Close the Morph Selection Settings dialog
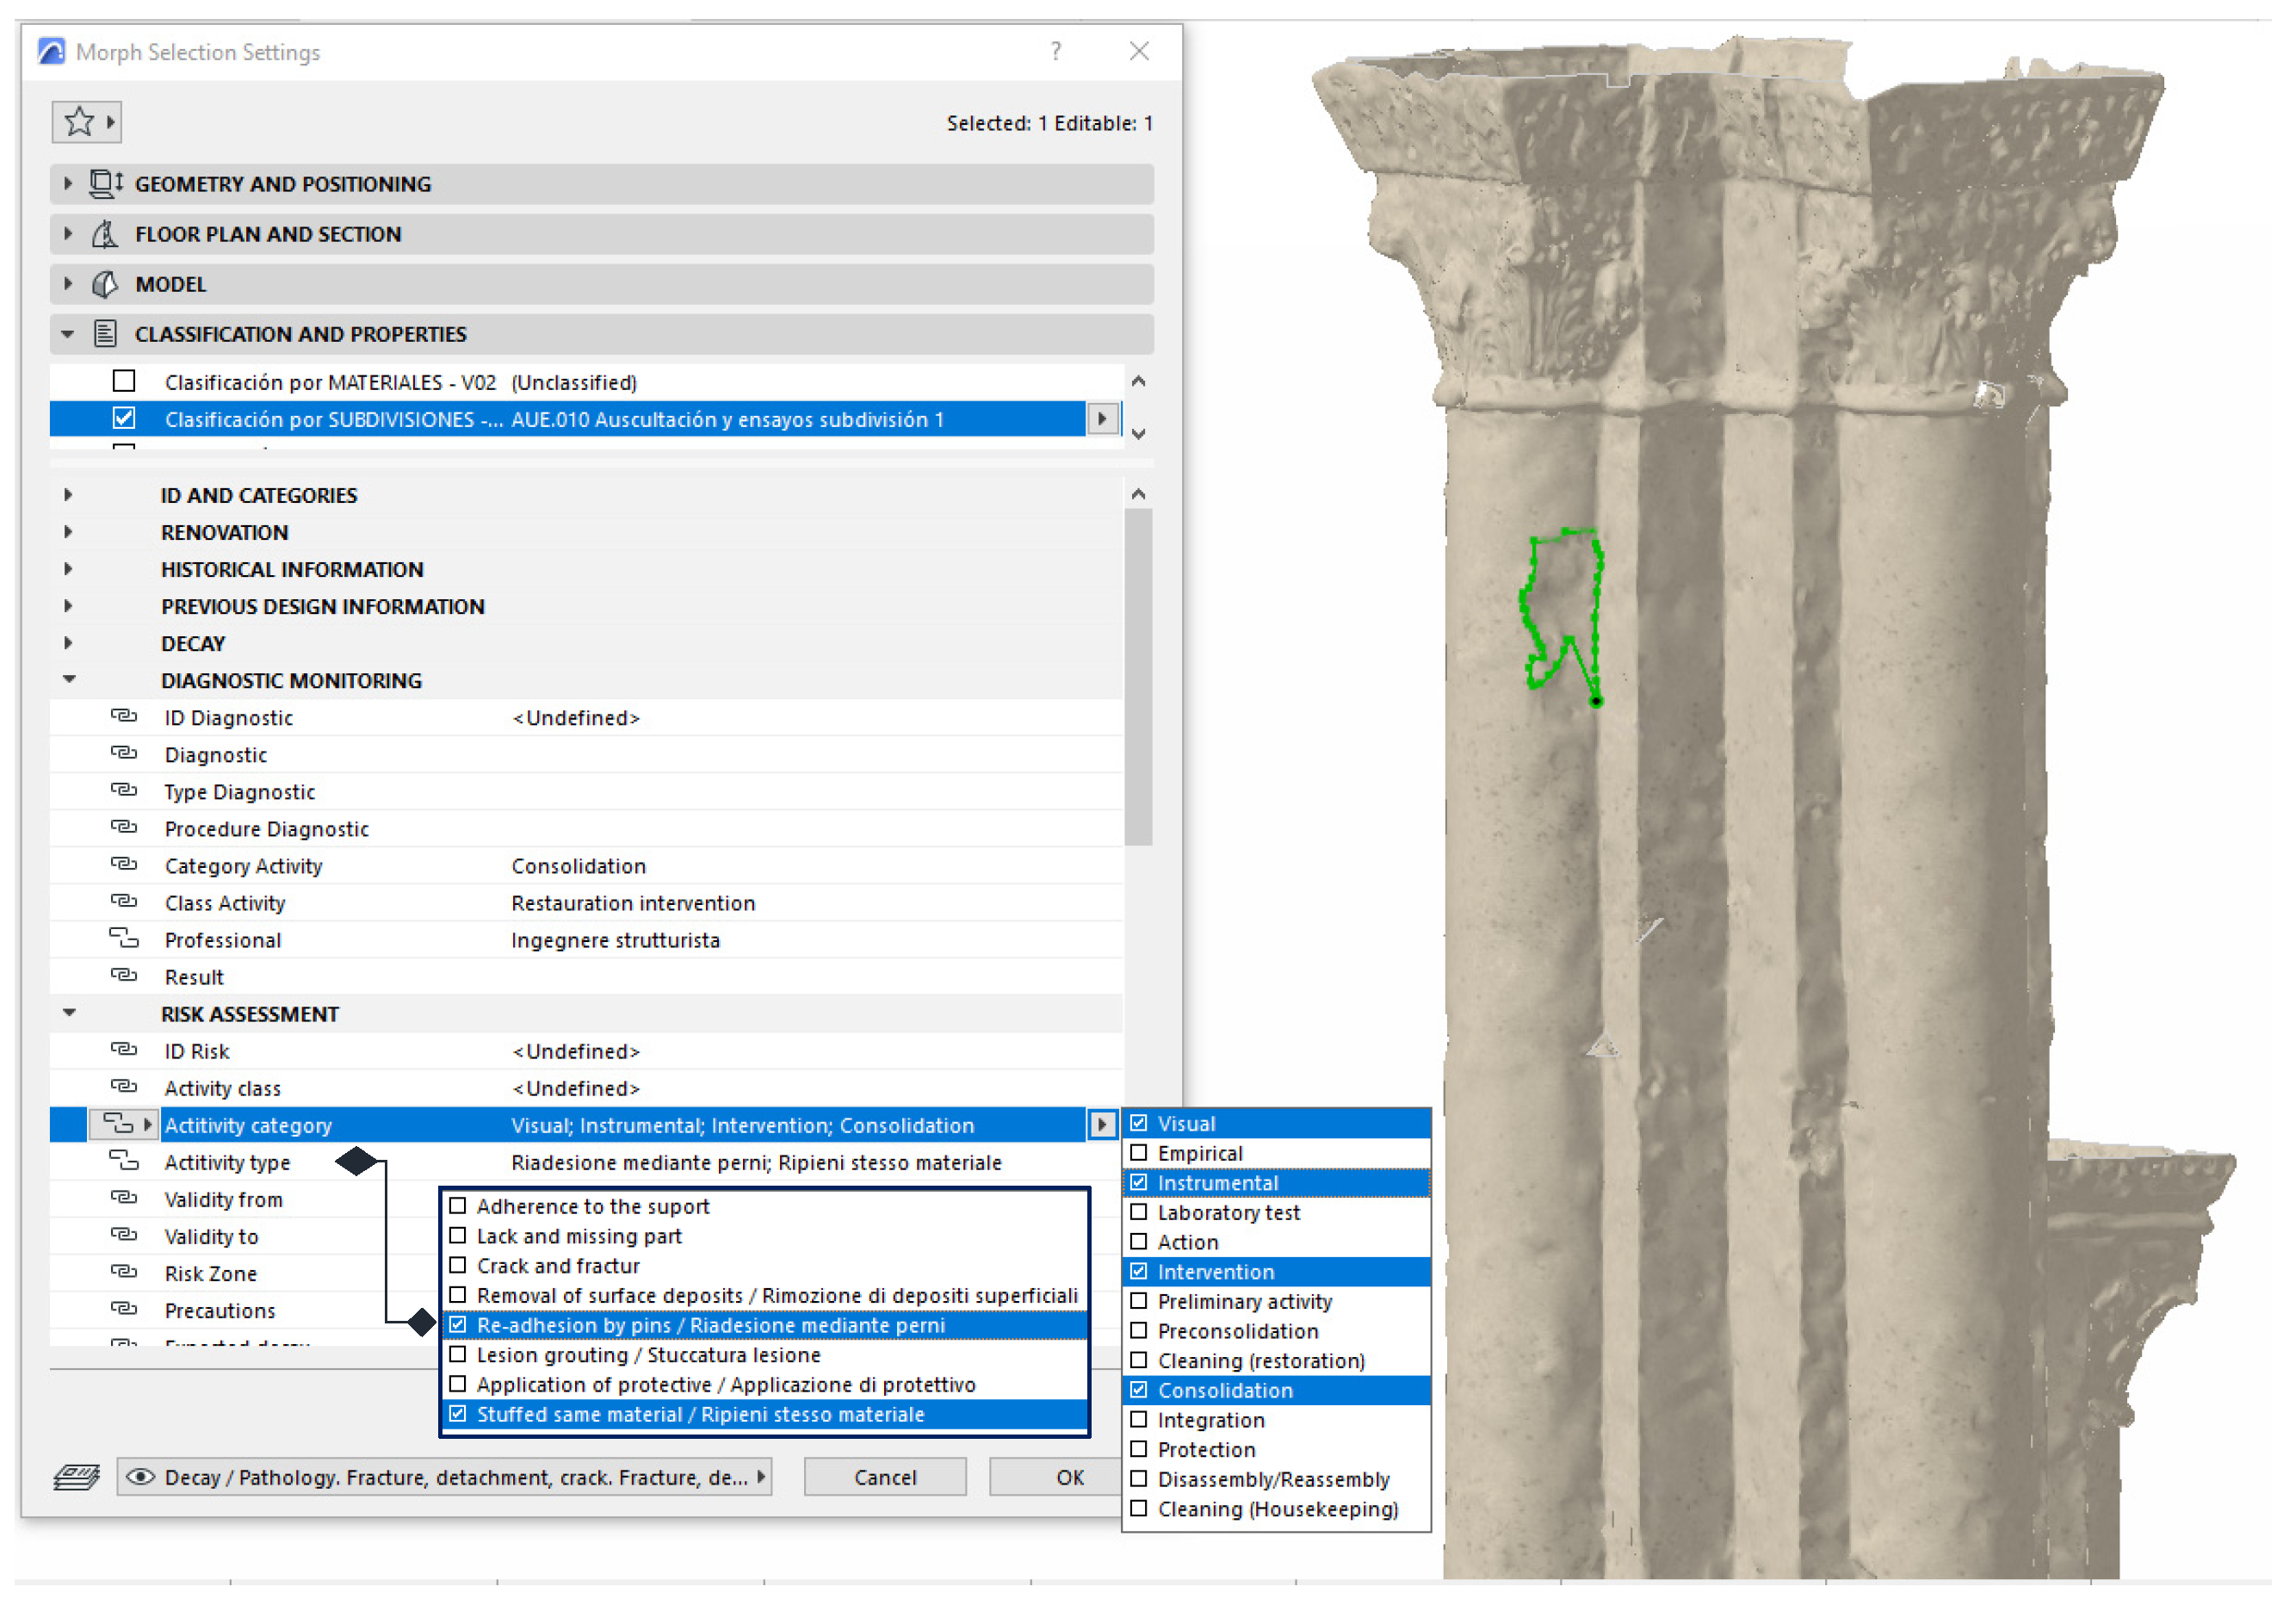This screenshot has height=1605, width=2296. coord(1139,51)
